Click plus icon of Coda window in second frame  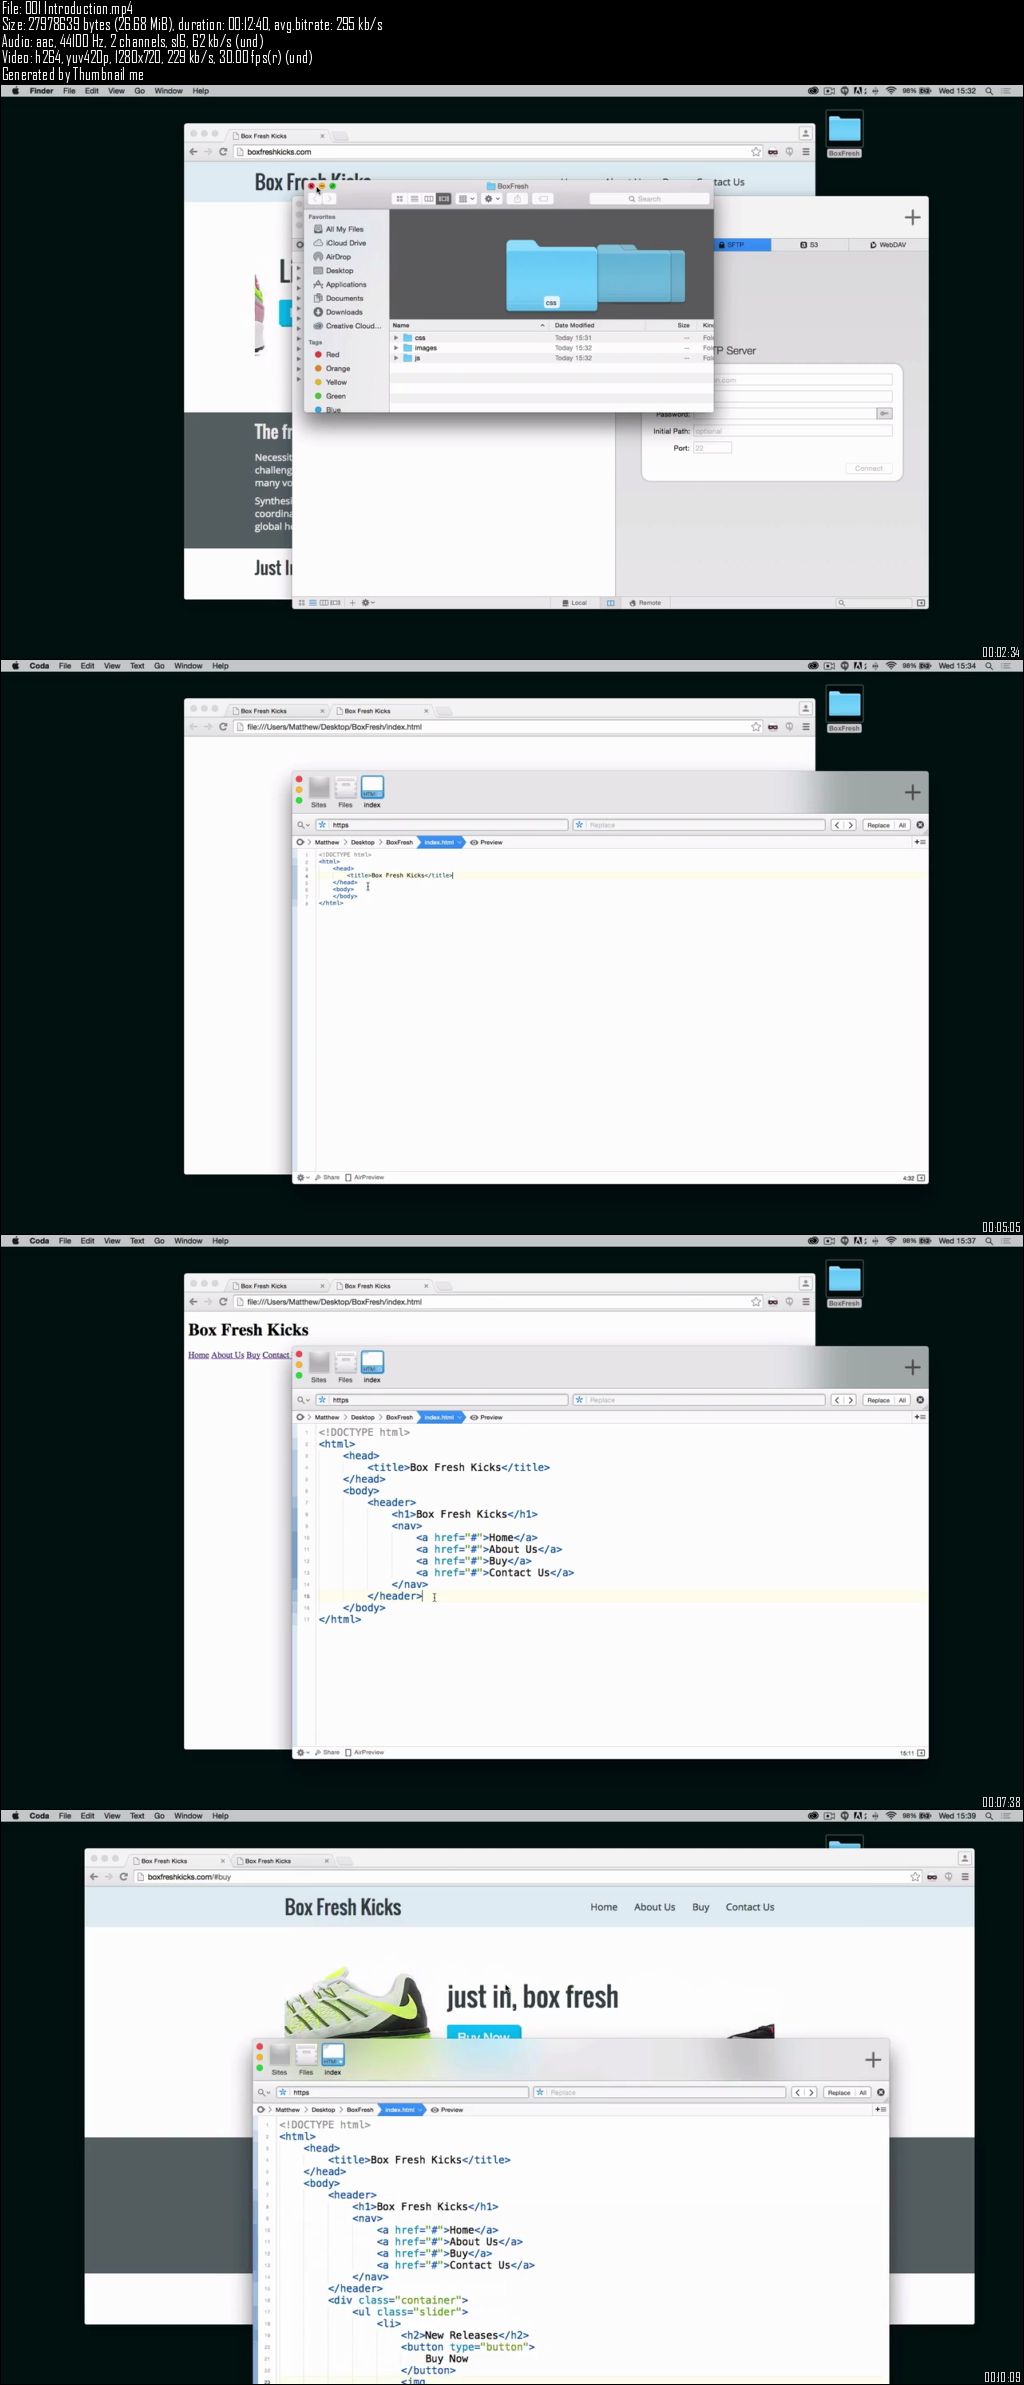click(912, 792)
